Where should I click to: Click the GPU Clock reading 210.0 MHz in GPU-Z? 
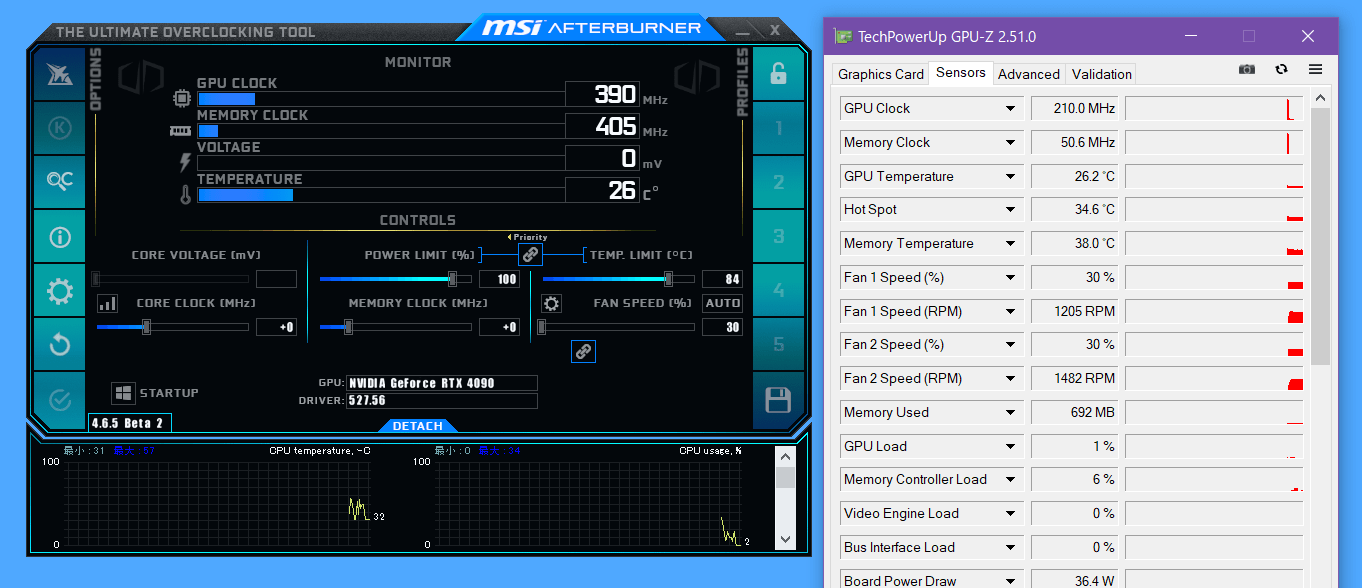tap(1076, 109)
